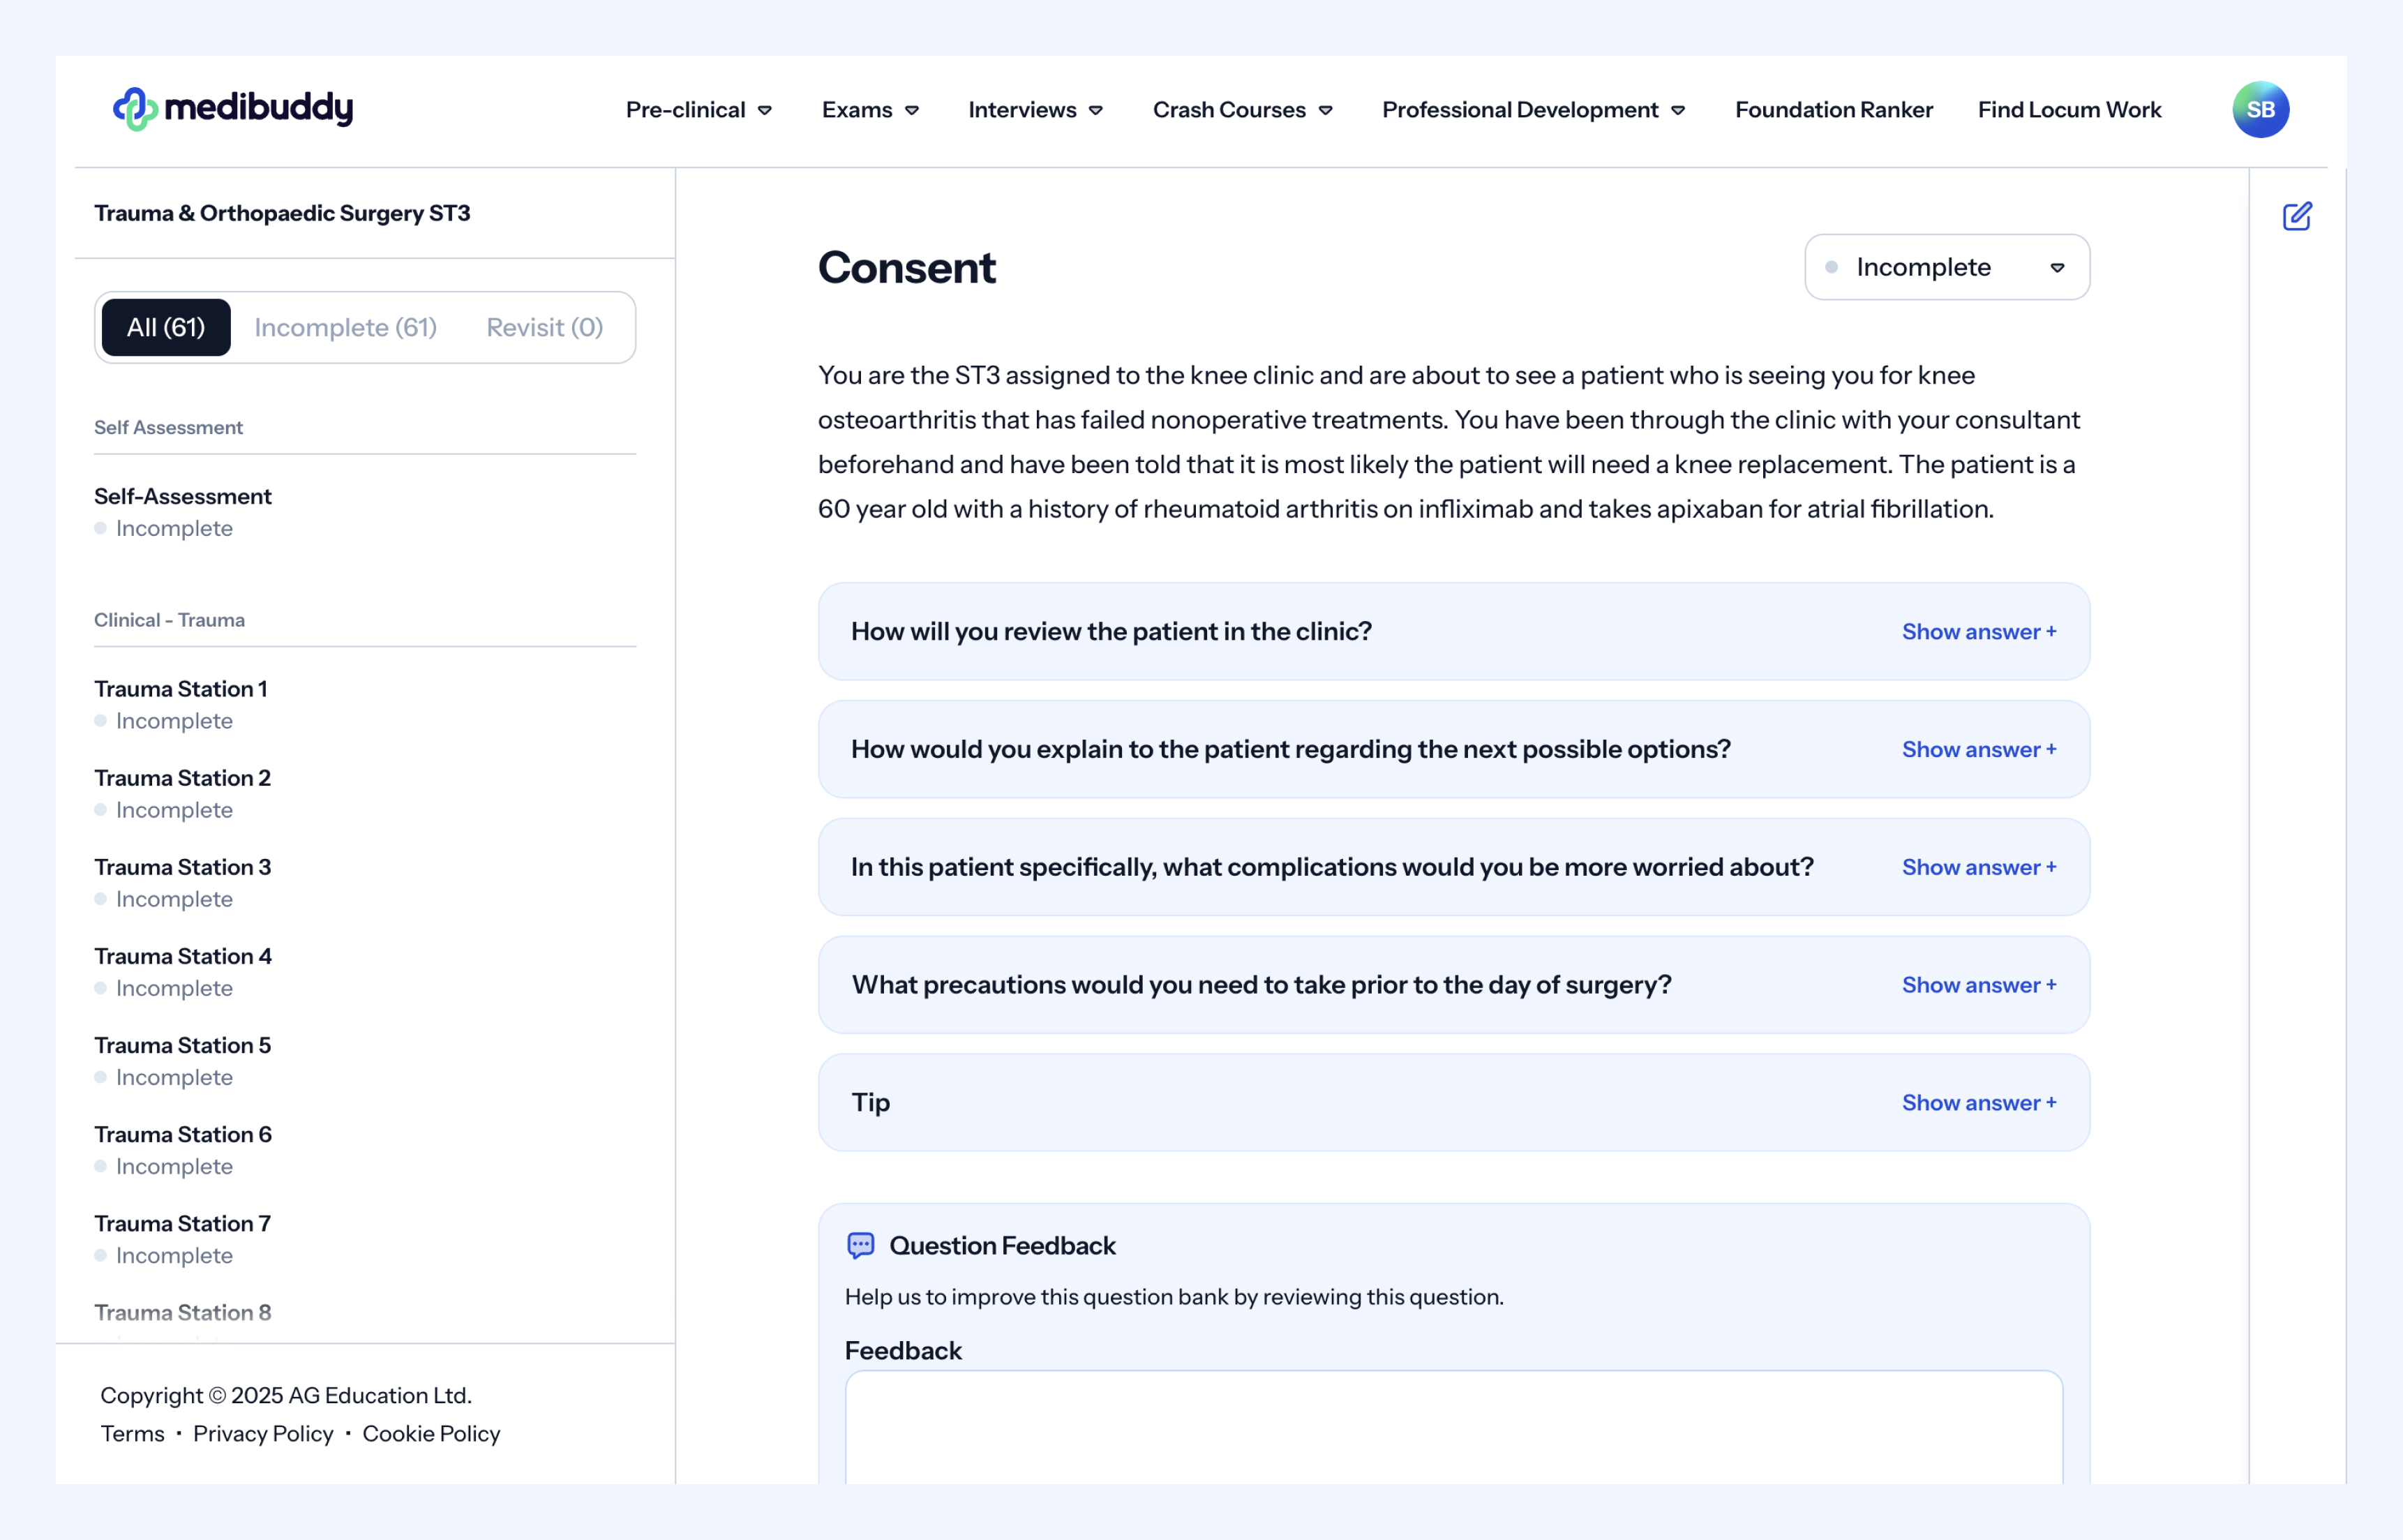Click the Question Feedback chat bubble icon
The image size is (2403, 1540).
tap(860, 1245)
